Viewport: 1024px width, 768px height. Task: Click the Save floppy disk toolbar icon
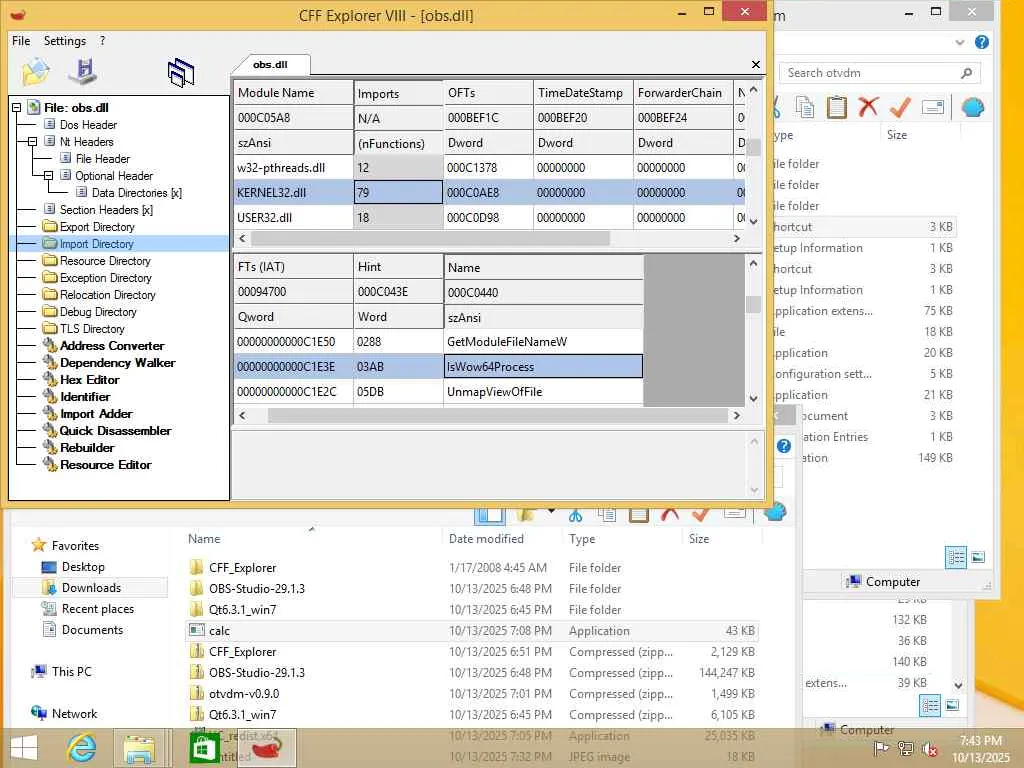point(83,71)
